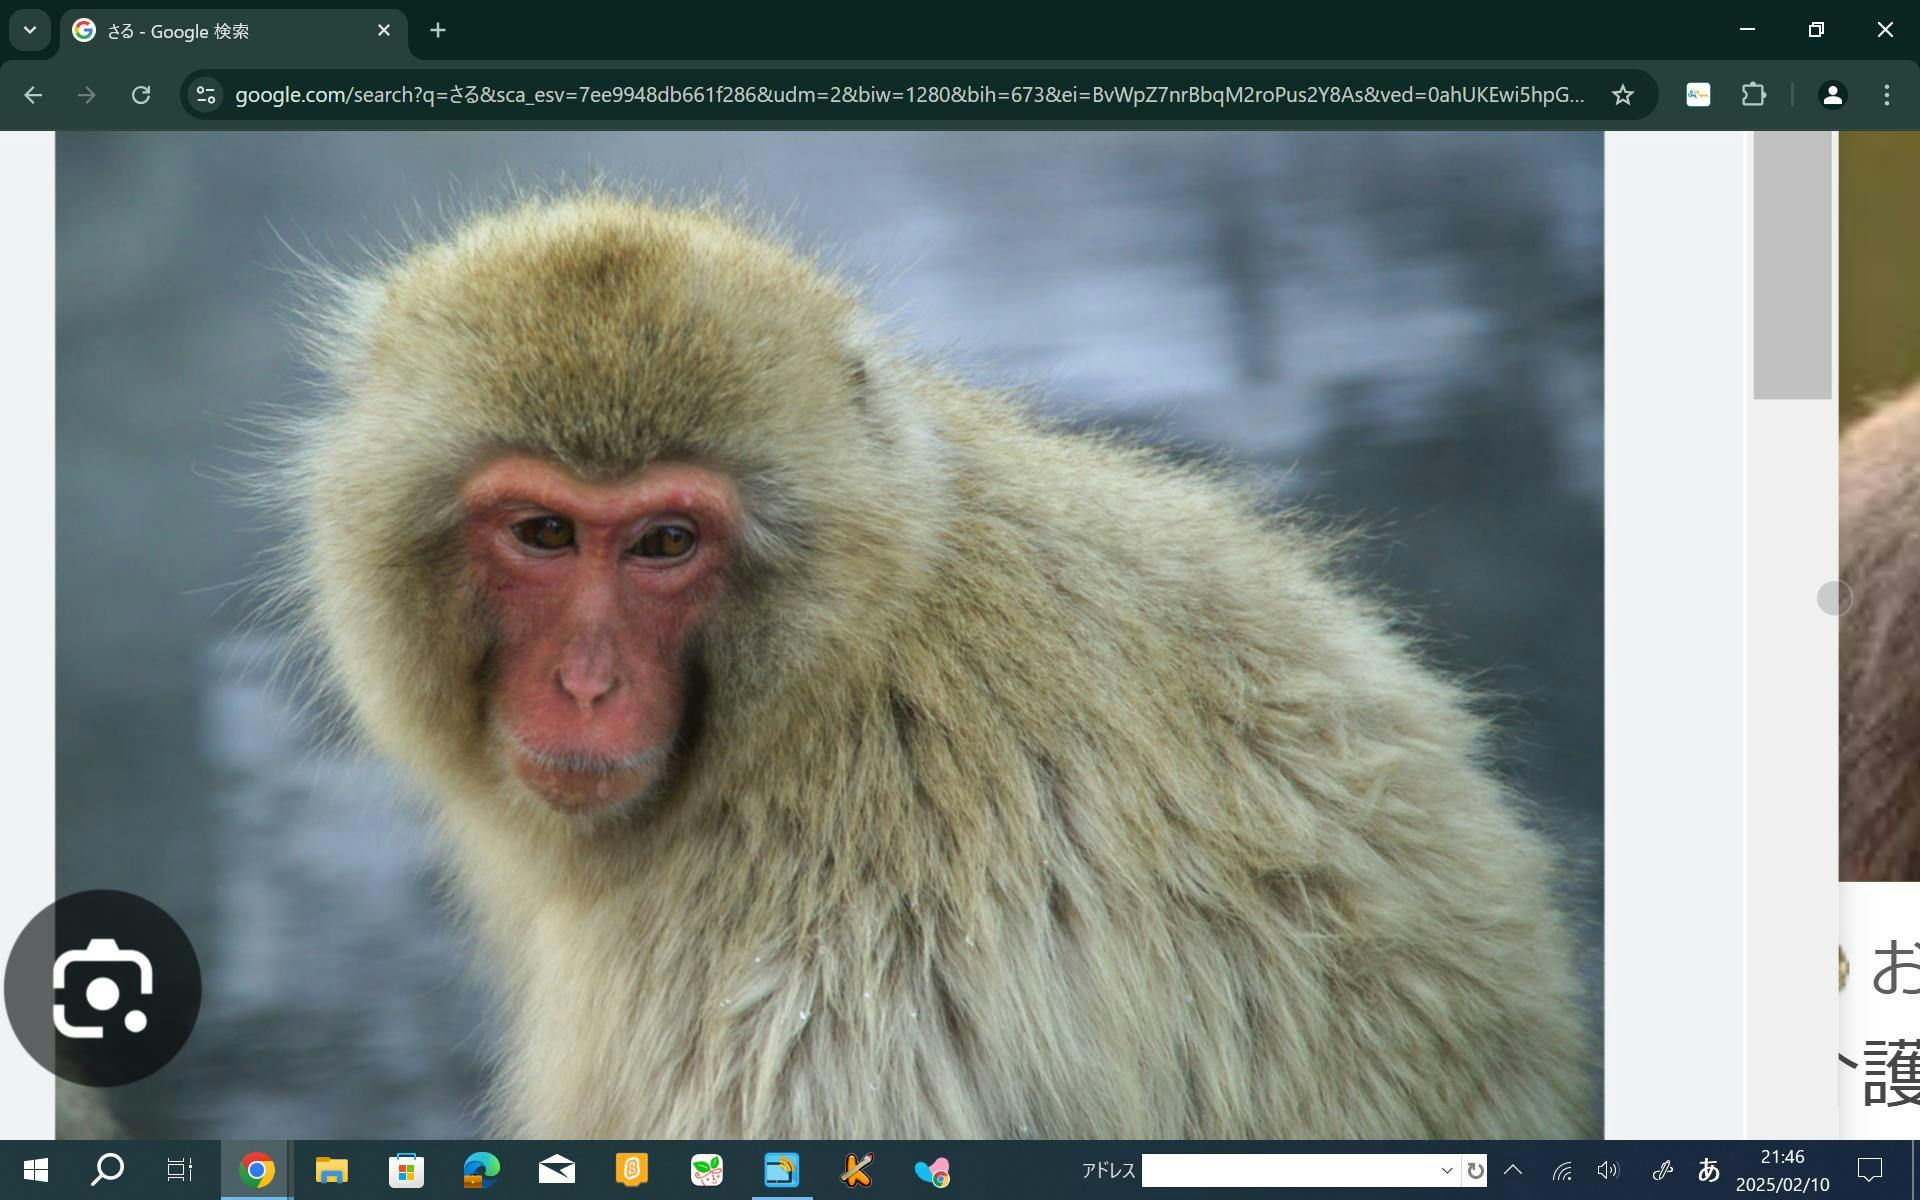This screenshot has width=1920, height=1200.
Task: View site information icon in address bar
Action: pyautogui.click(x=206, y=95)
